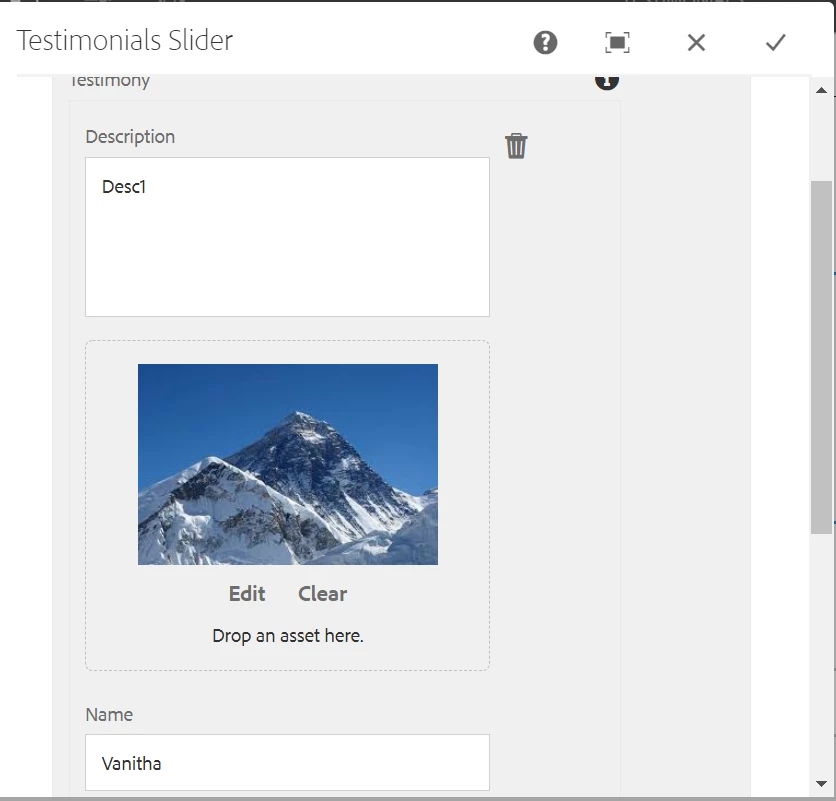This screenshot has height=801, width=836.
Task: Cancel the Testimonials Slider dialog with X
Action: pos(696,42)
